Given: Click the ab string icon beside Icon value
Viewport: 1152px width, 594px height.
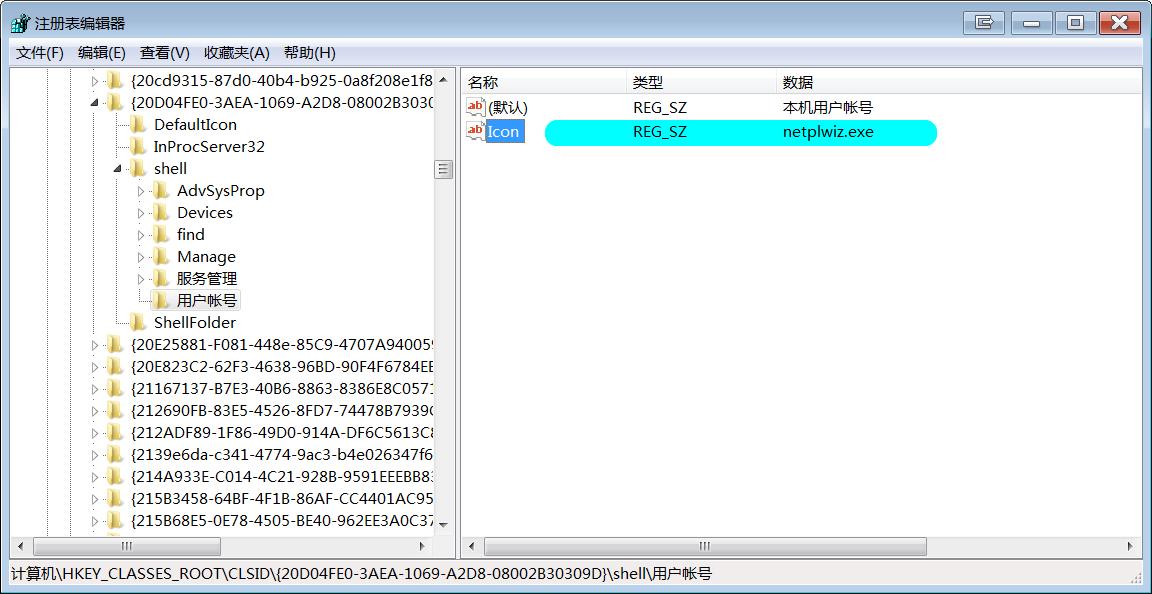Looking at the screenshot, I should click(477, 131).
